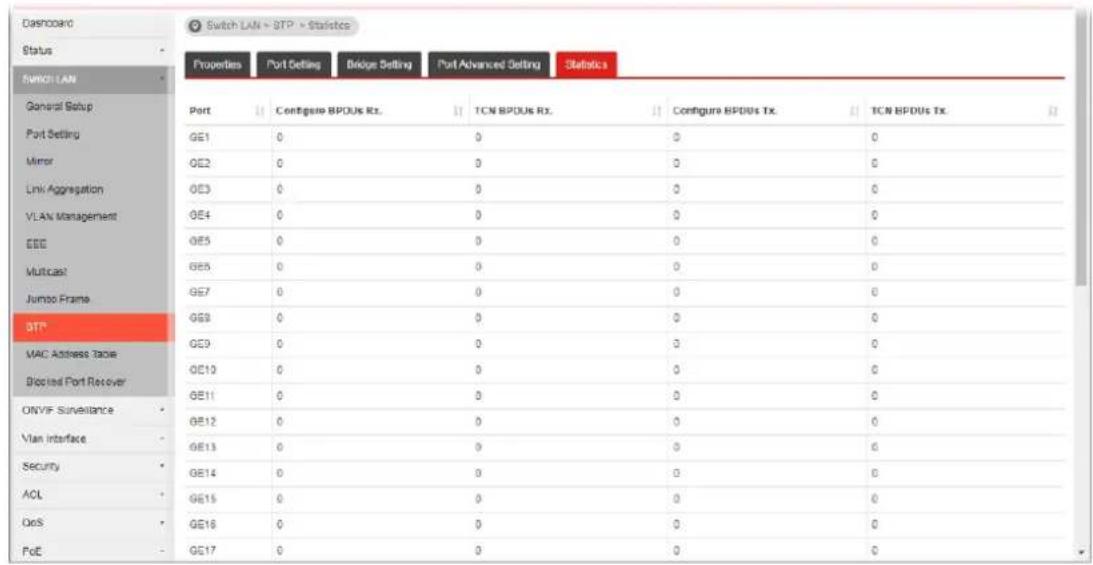This screenshot has width=1093, height=565.
Task: Select the GE4 port row
Action: (x=625, y=216)
